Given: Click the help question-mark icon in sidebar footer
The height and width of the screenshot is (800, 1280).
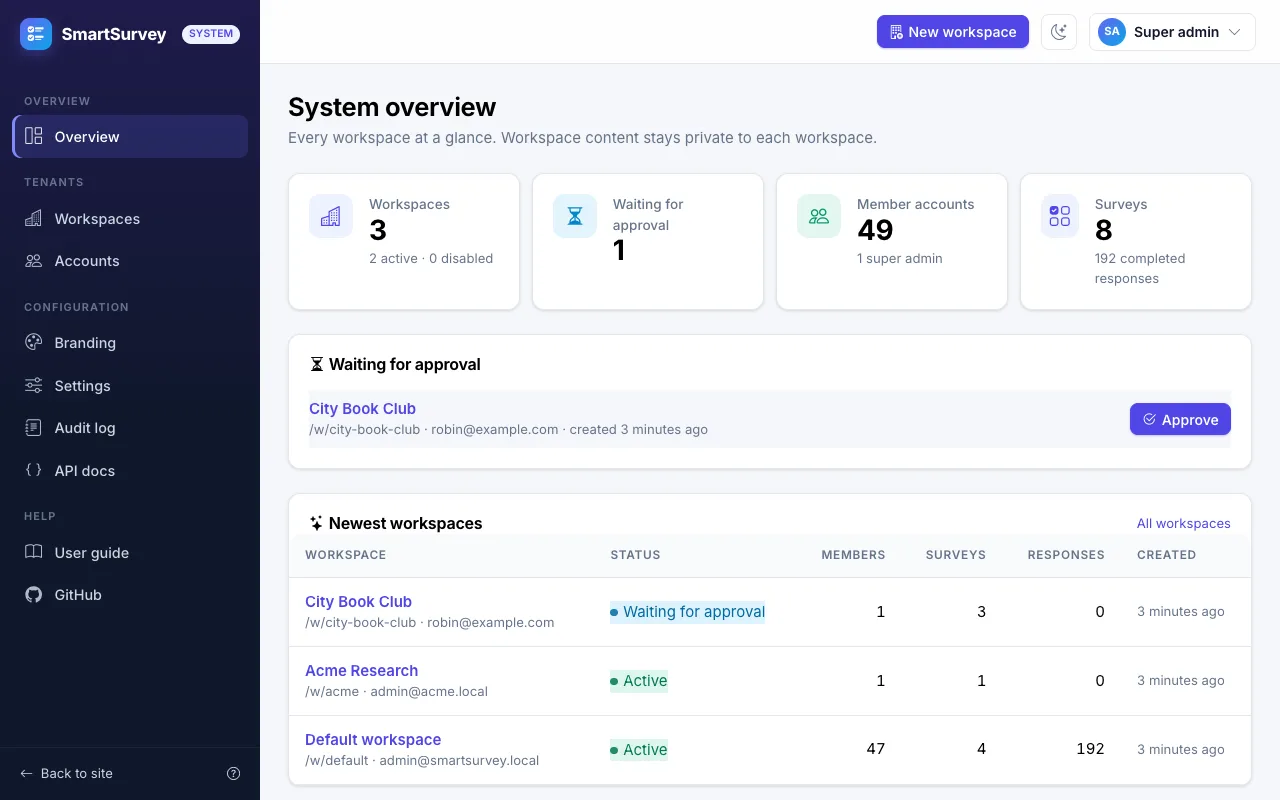Looking at the screenshot, I should pos(234,773).
